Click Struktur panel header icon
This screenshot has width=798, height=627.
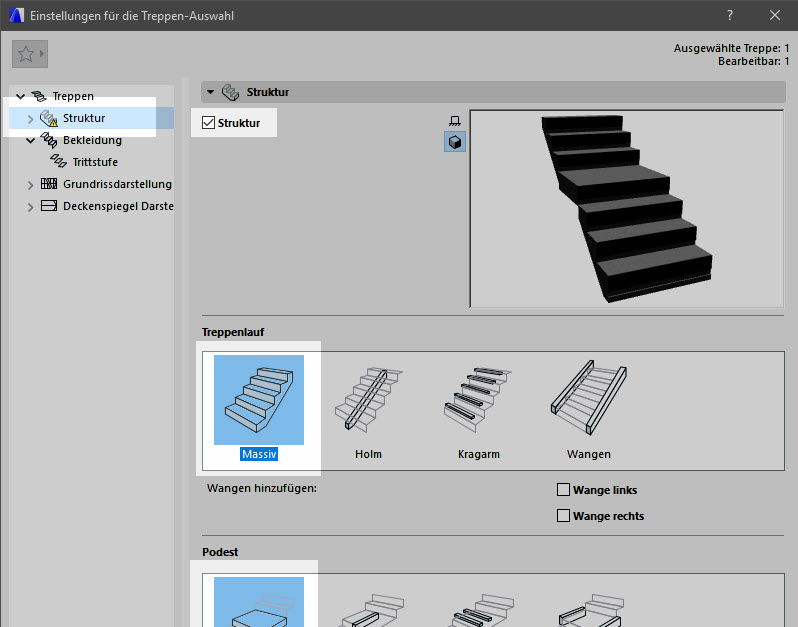pos(230,92)
